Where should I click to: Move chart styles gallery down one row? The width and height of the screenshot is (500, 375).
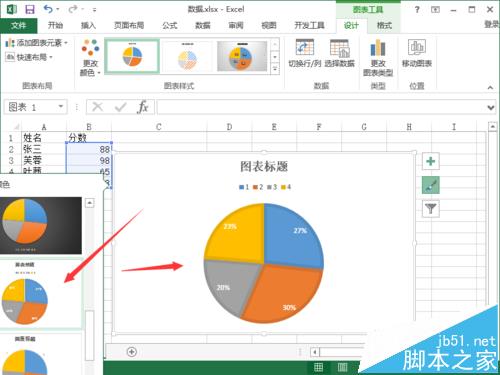[x=275, y=57]
